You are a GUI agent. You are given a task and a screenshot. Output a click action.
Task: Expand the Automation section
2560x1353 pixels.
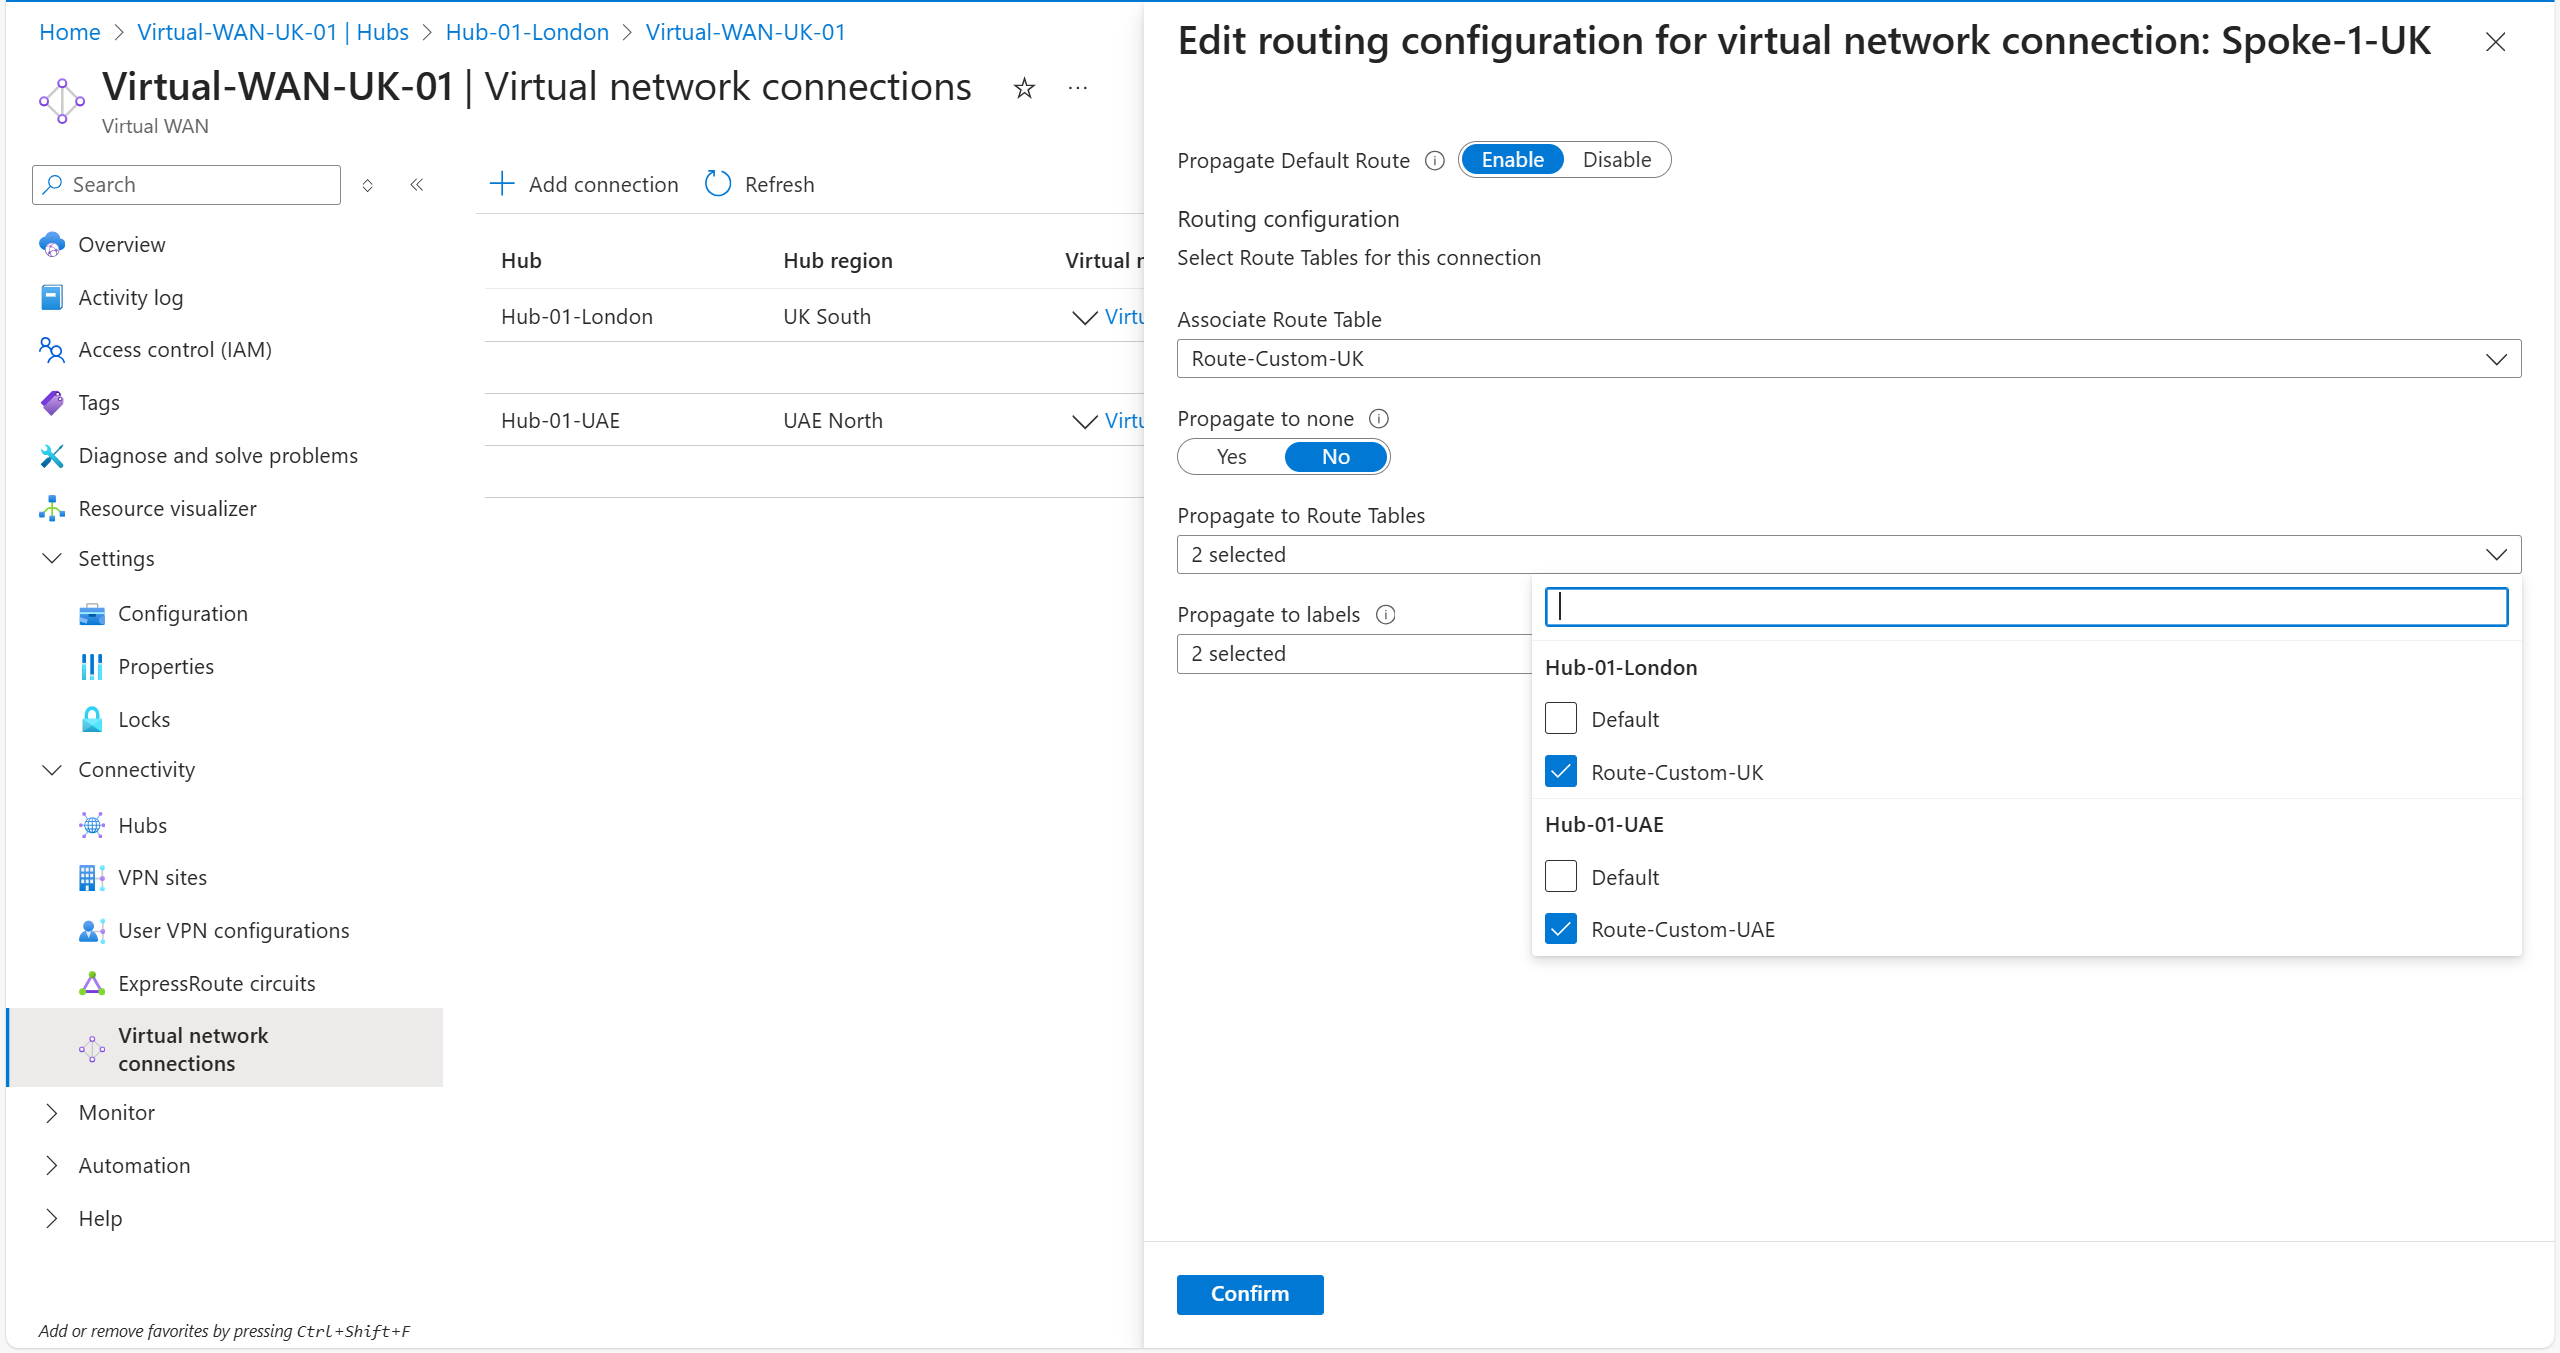click(52, 1165)
